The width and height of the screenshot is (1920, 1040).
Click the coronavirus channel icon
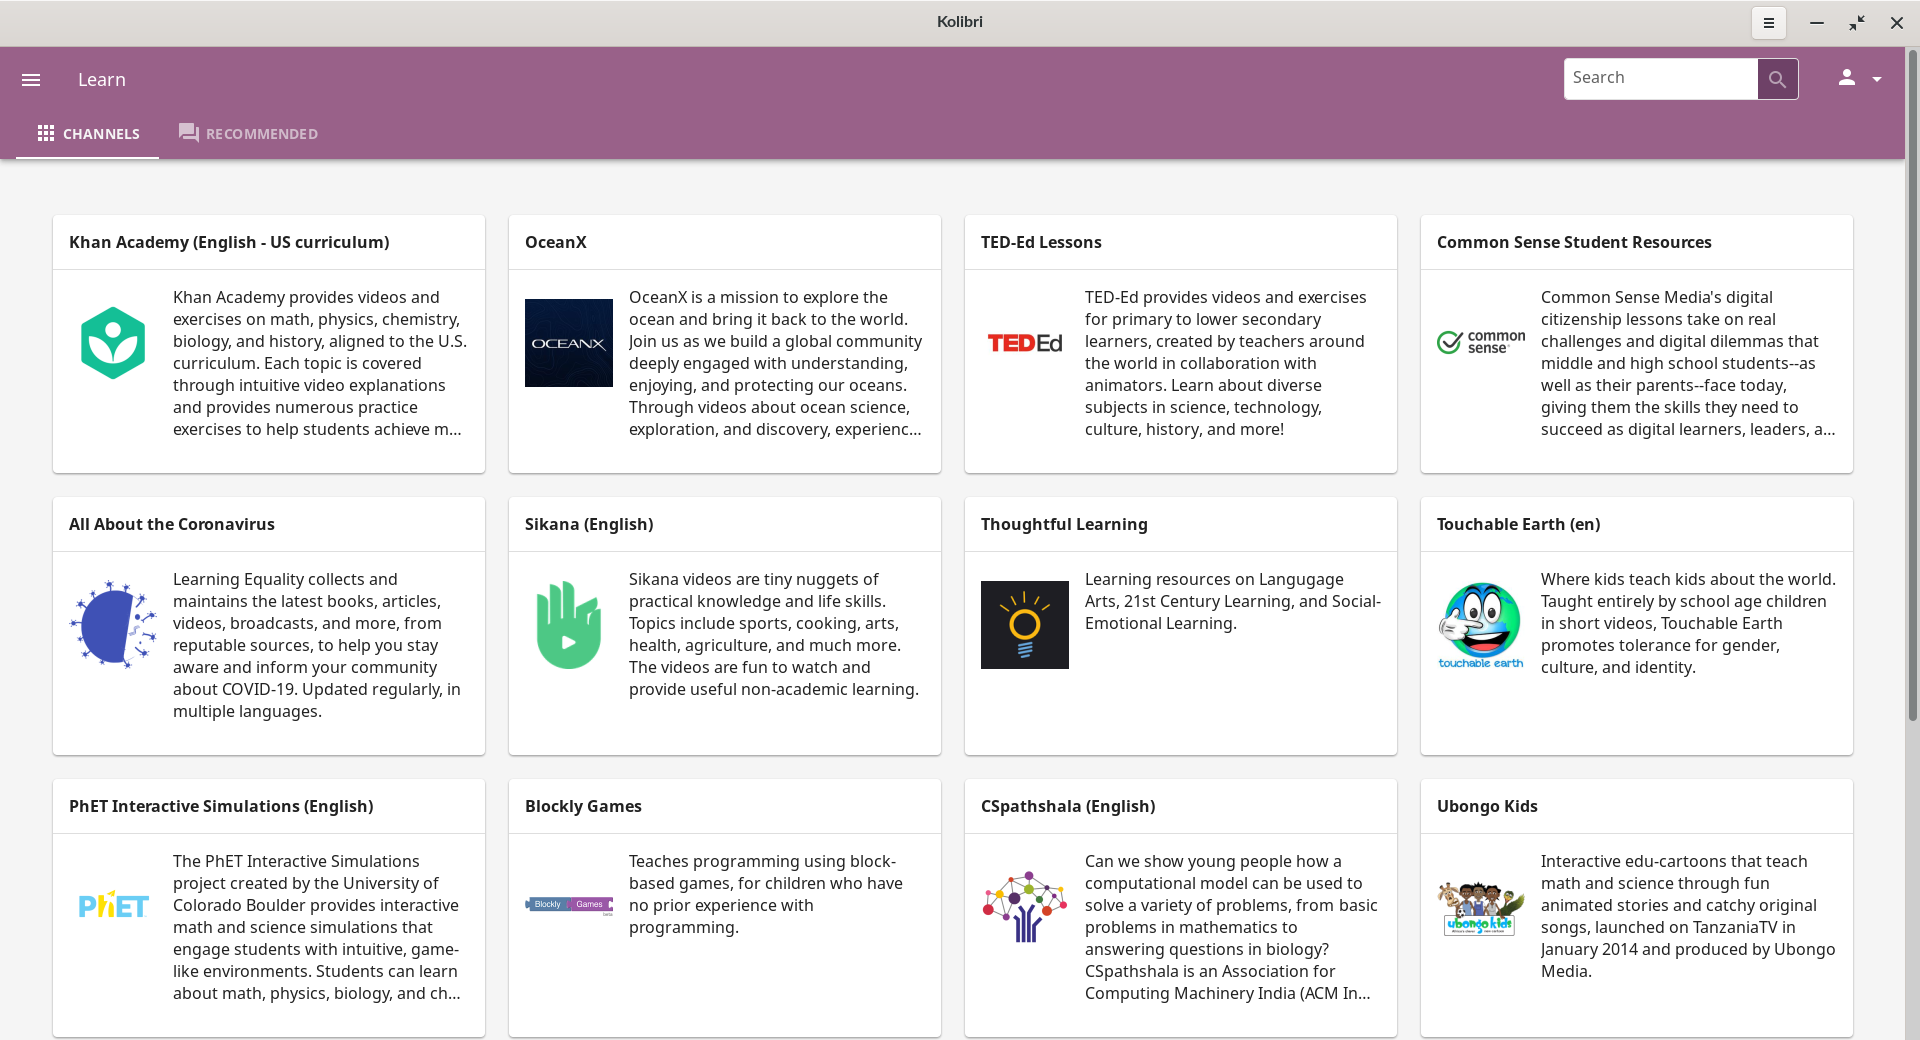[113, 625]
